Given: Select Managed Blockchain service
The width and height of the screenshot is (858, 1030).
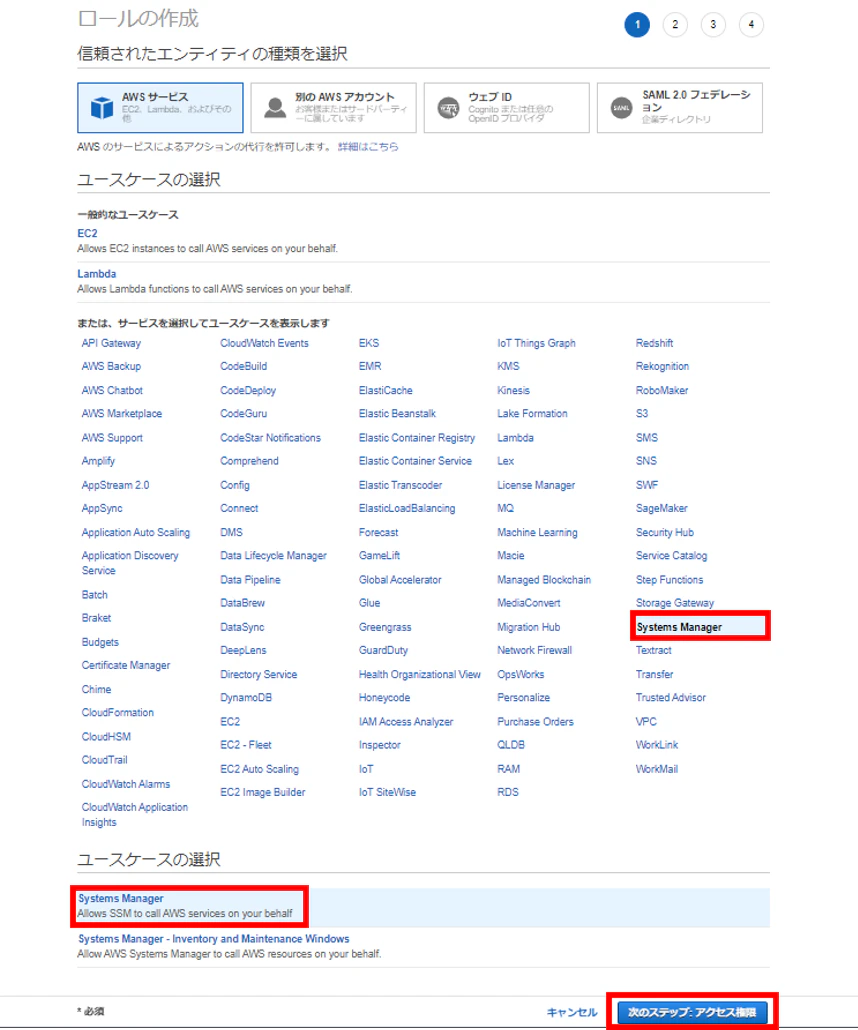Looking at the screenshot, I should pyautogui.click(x=544, y=579).
